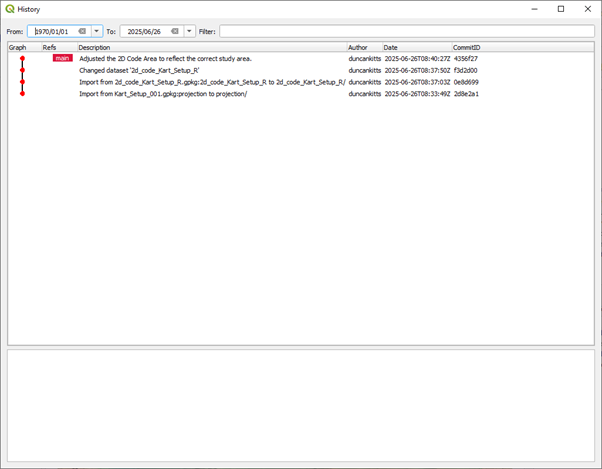
Task: Sort by the Description column header
Action: (x=211, y=47)
